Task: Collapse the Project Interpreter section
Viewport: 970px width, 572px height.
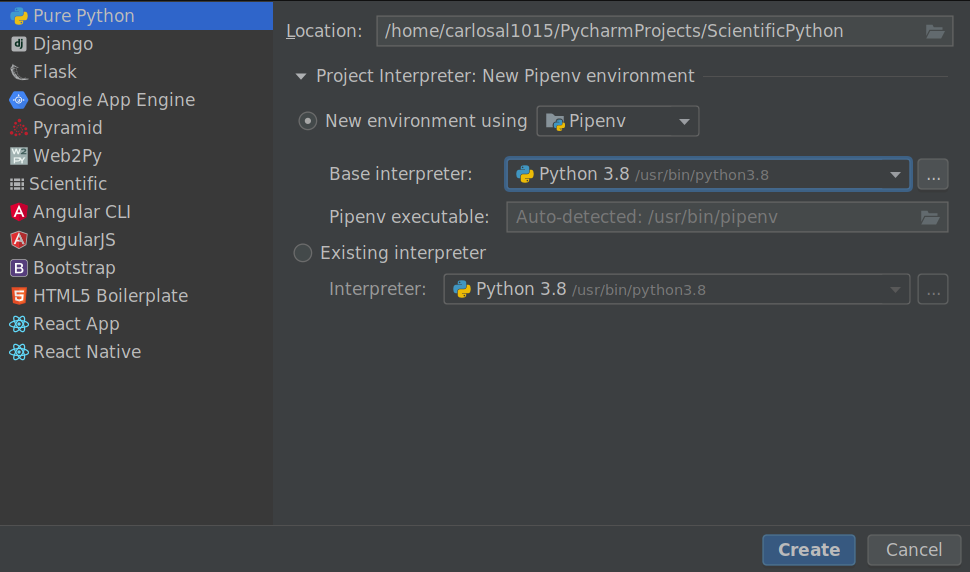Action: [301, 77]
